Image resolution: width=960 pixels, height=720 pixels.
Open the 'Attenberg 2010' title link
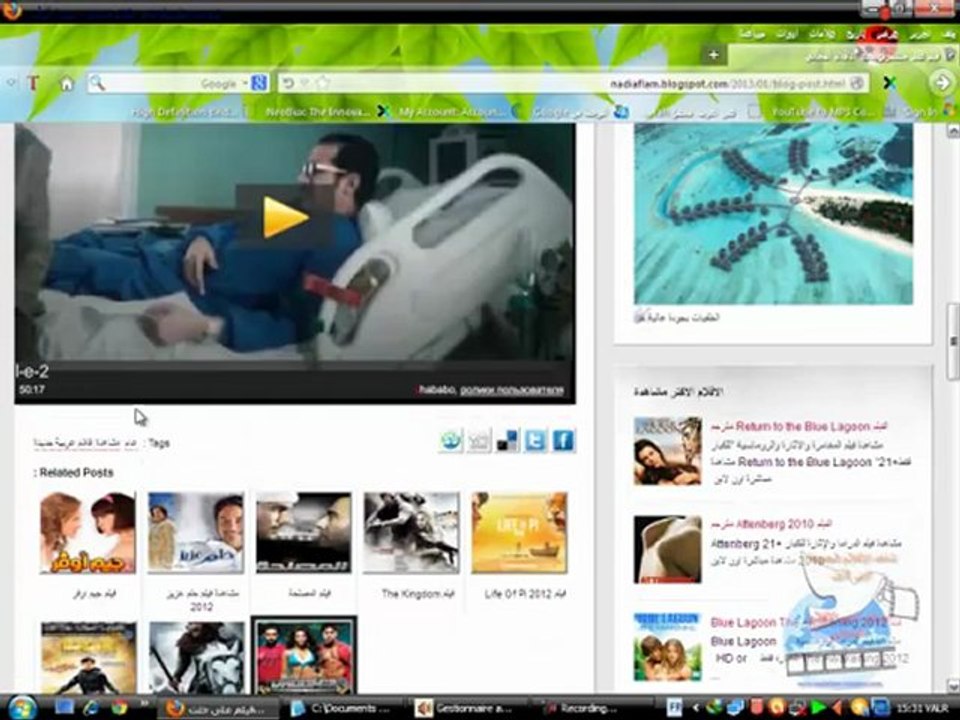pyautogui.click(x=771, y=525)
